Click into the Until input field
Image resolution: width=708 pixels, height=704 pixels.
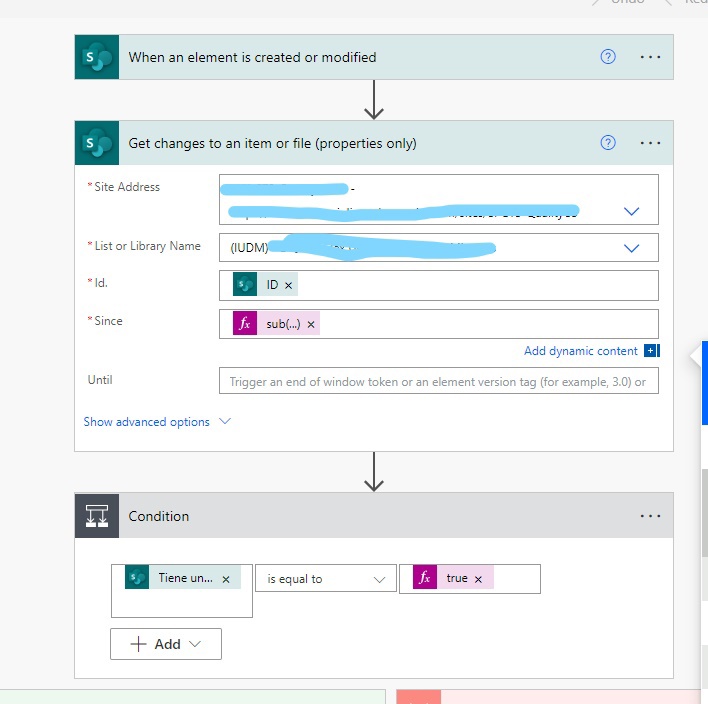click(438, 381)
